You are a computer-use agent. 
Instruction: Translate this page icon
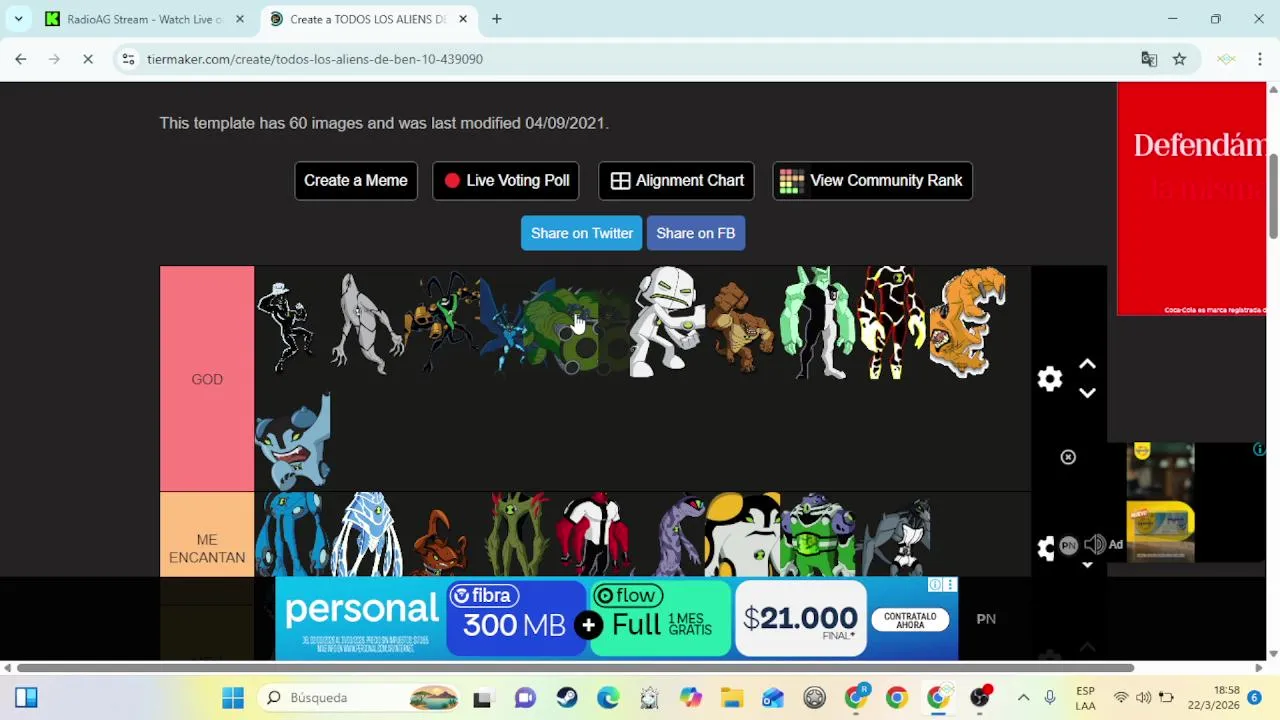pyautogui.click(x=1149, y=59)
